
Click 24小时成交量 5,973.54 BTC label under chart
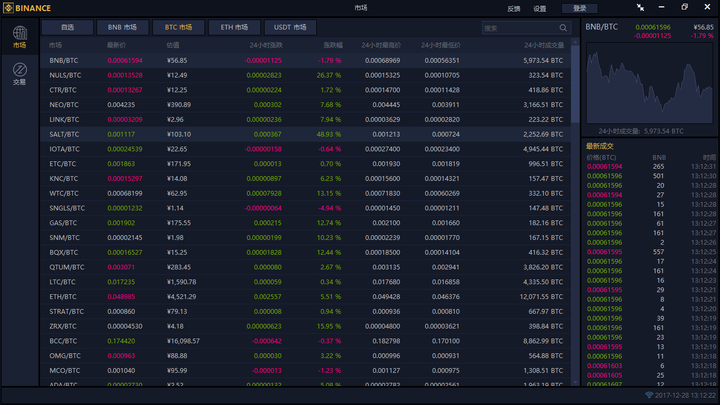pyautogui.click(x=641, y=131)
